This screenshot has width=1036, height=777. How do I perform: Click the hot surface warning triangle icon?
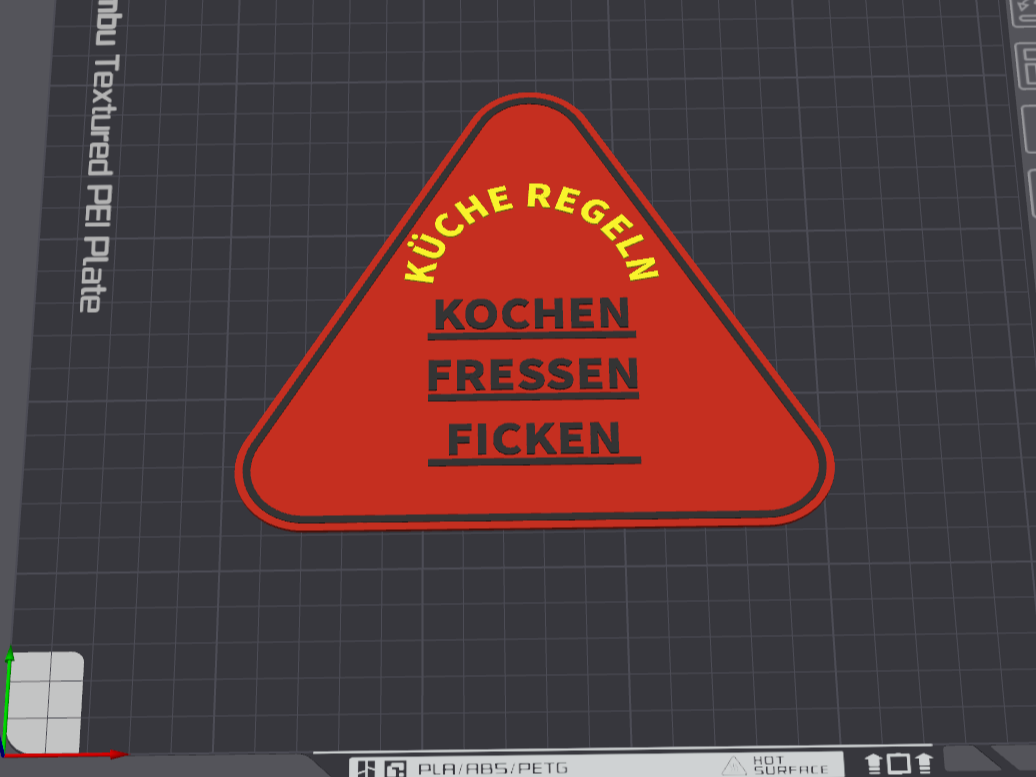point(733,766)
